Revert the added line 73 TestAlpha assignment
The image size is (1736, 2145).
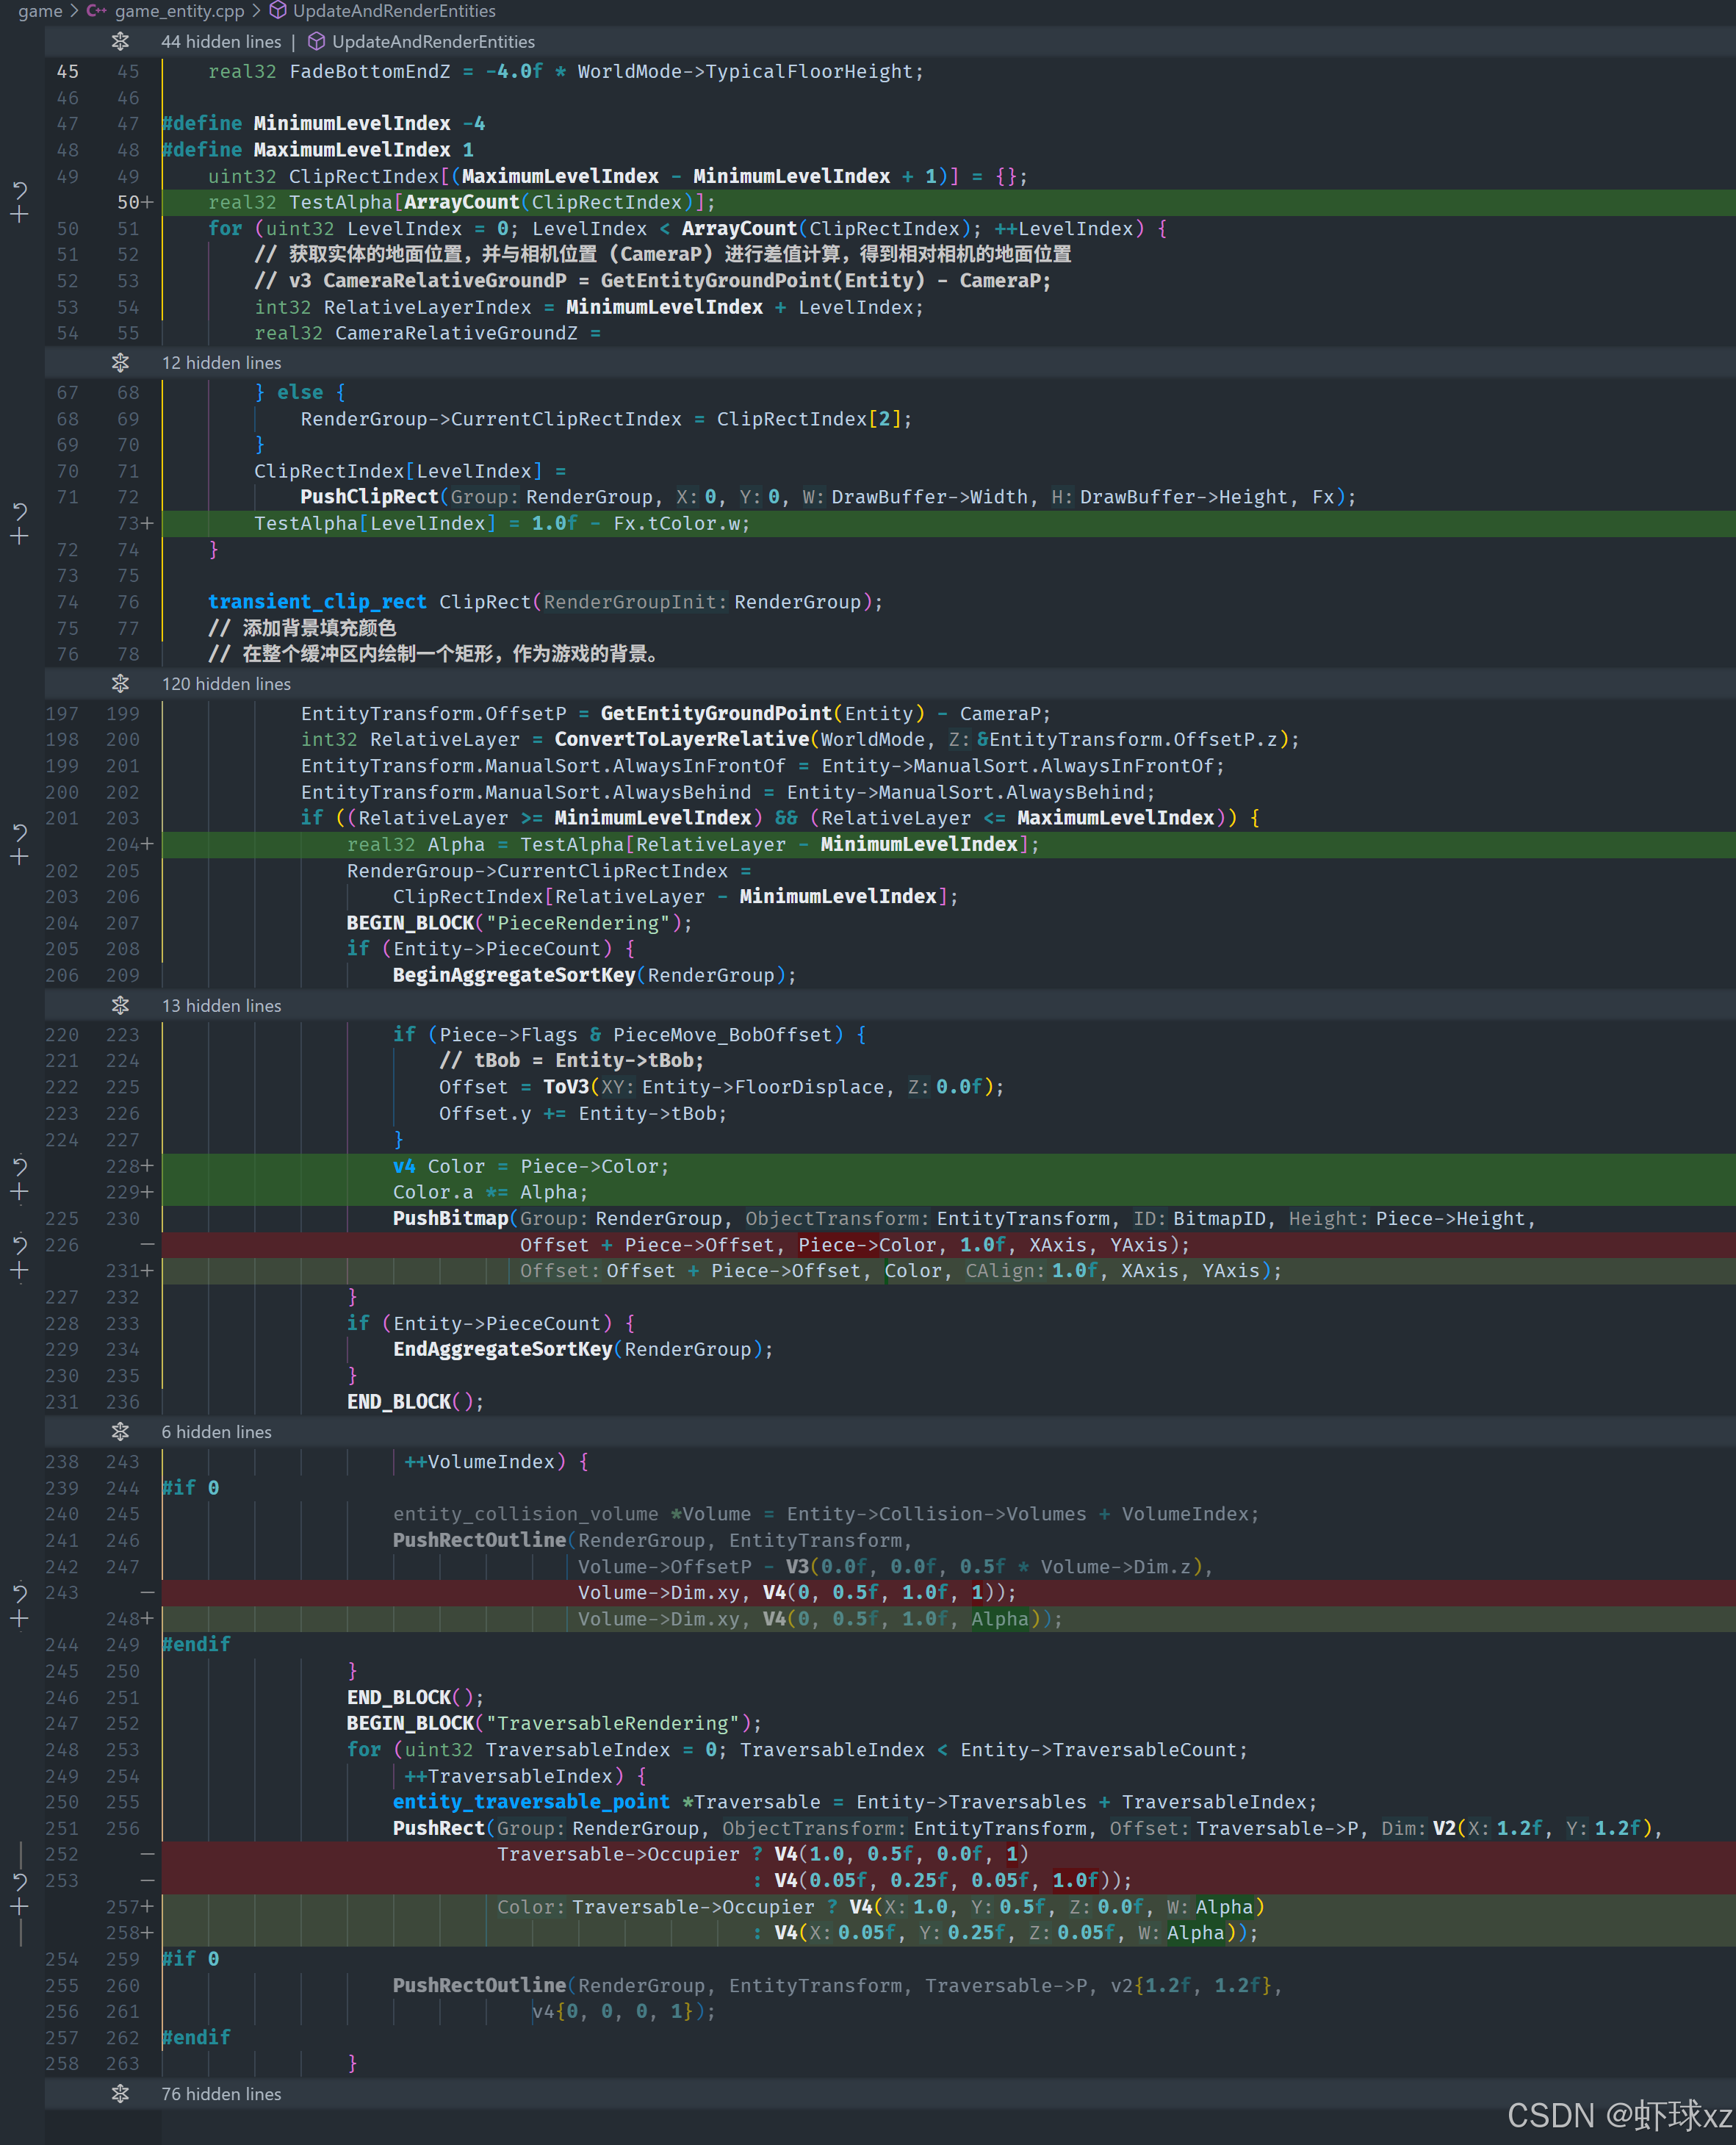click(x=19, y=511)
